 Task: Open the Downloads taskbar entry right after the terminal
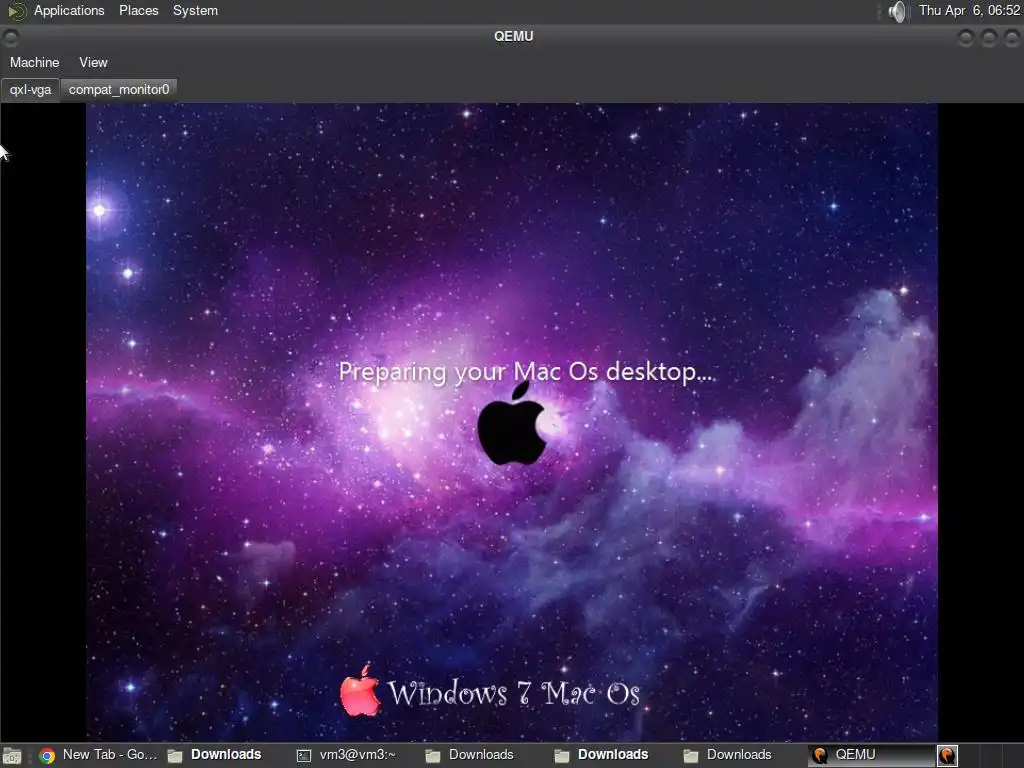pos(470,755)
